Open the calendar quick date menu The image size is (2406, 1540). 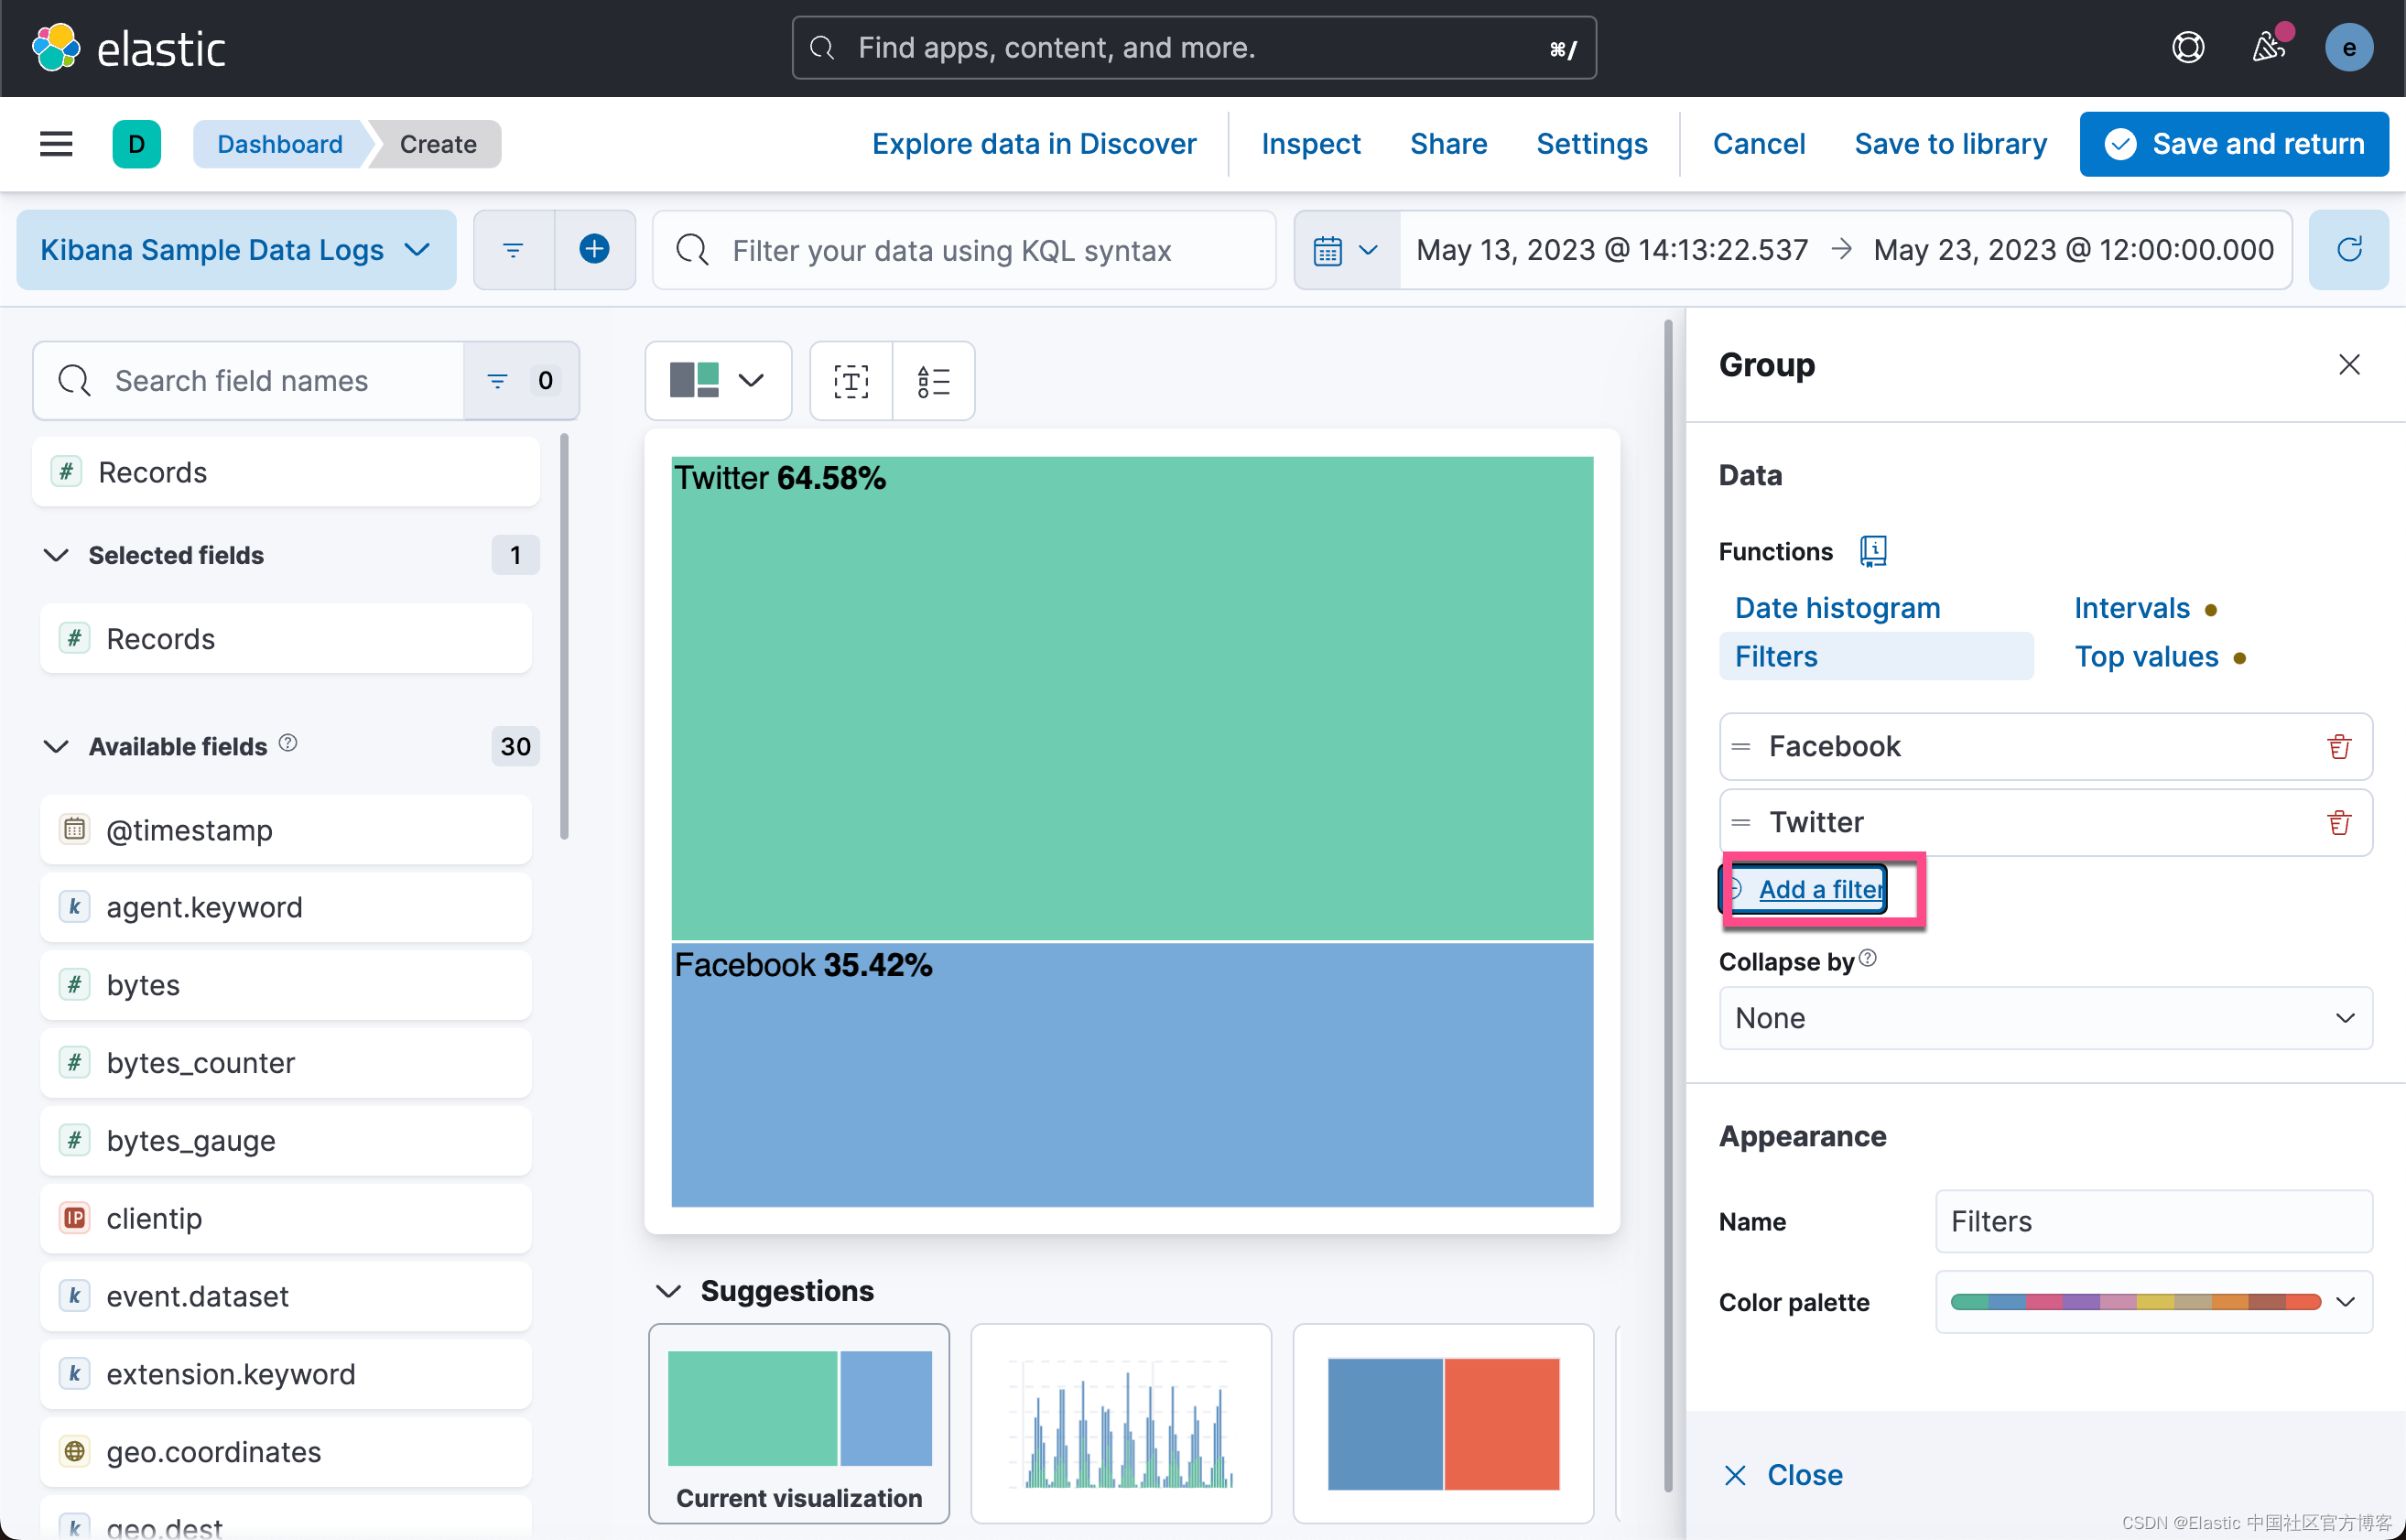(1346, 250)
